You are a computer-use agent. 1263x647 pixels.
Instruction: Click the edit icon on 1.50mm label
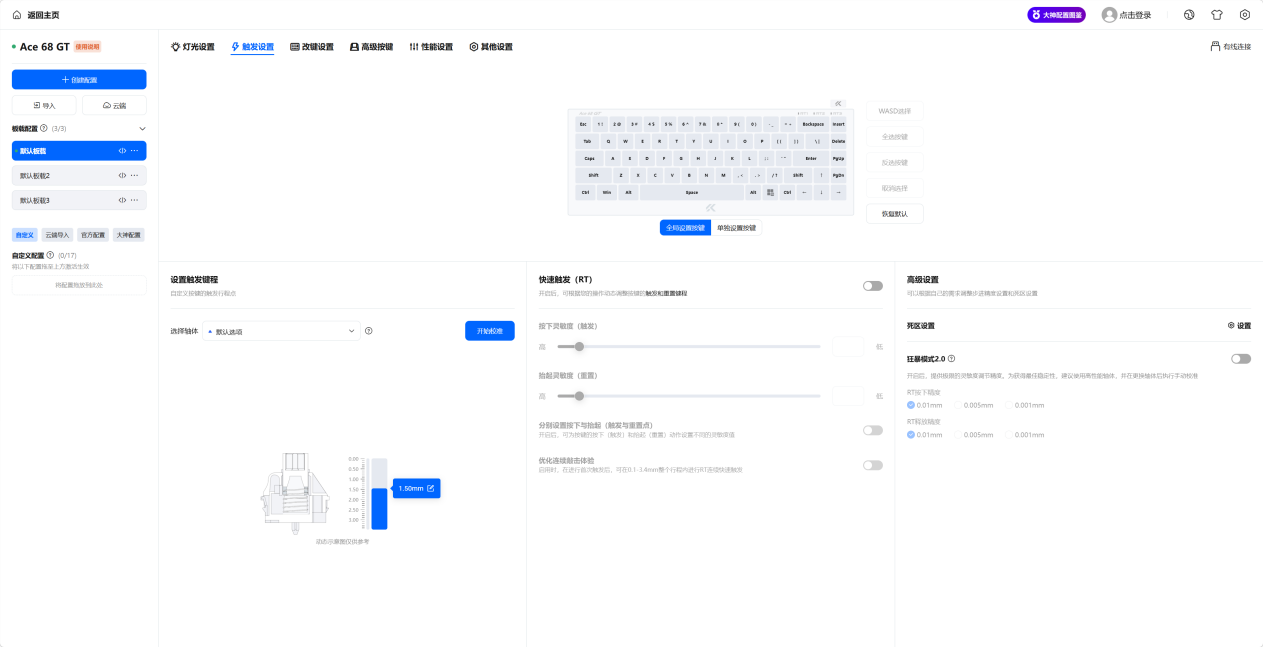431,488
